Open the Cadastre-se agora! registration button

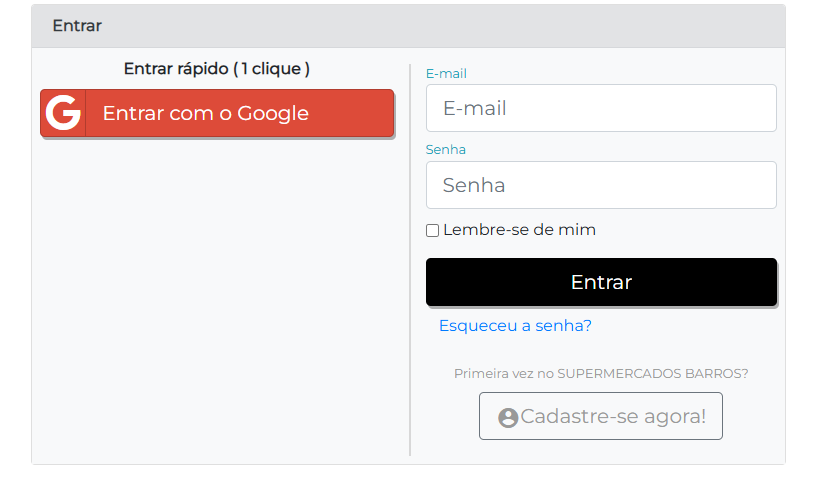pyautogui.click(x=601, y=416)
